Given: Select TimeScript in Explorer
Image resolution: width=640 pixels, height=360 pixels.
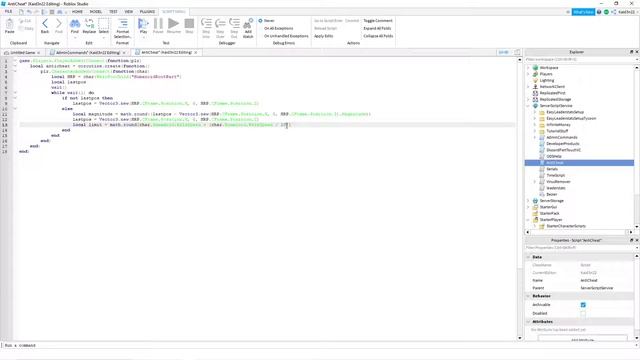Looking at the screenshot, I should point(555,176).
